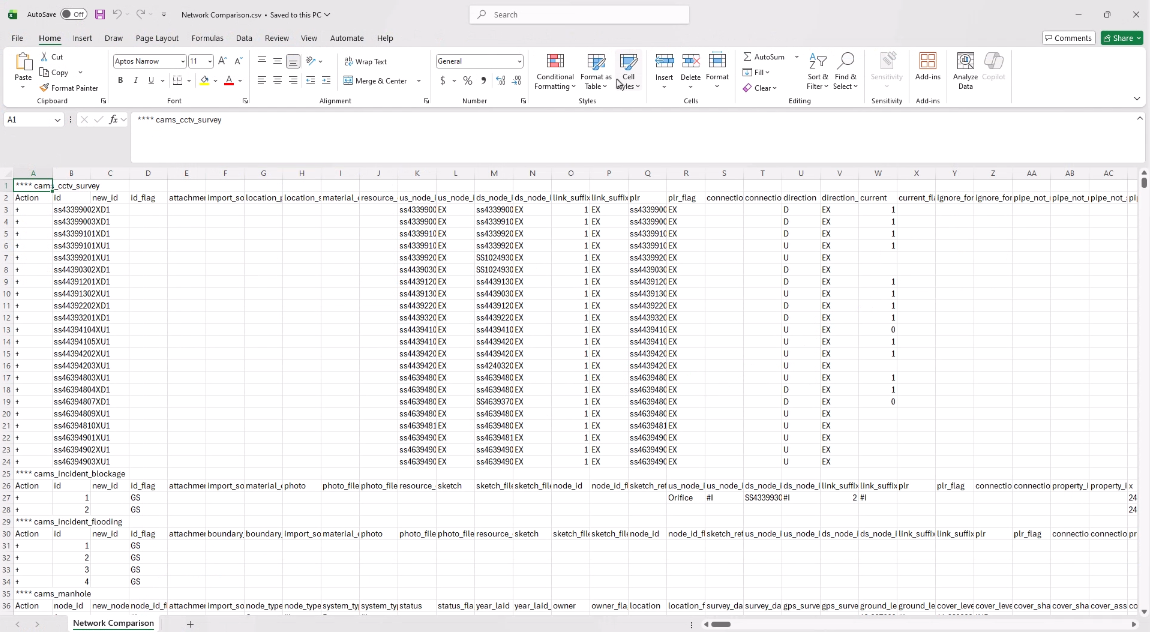Expand the fill color dropdown
Screen dimensions: 1150x632
pos(216,81)
